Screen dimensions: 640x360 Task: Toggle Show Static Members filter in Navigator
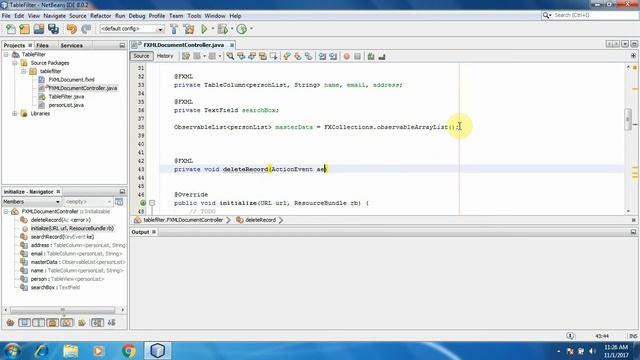(38, 322)
